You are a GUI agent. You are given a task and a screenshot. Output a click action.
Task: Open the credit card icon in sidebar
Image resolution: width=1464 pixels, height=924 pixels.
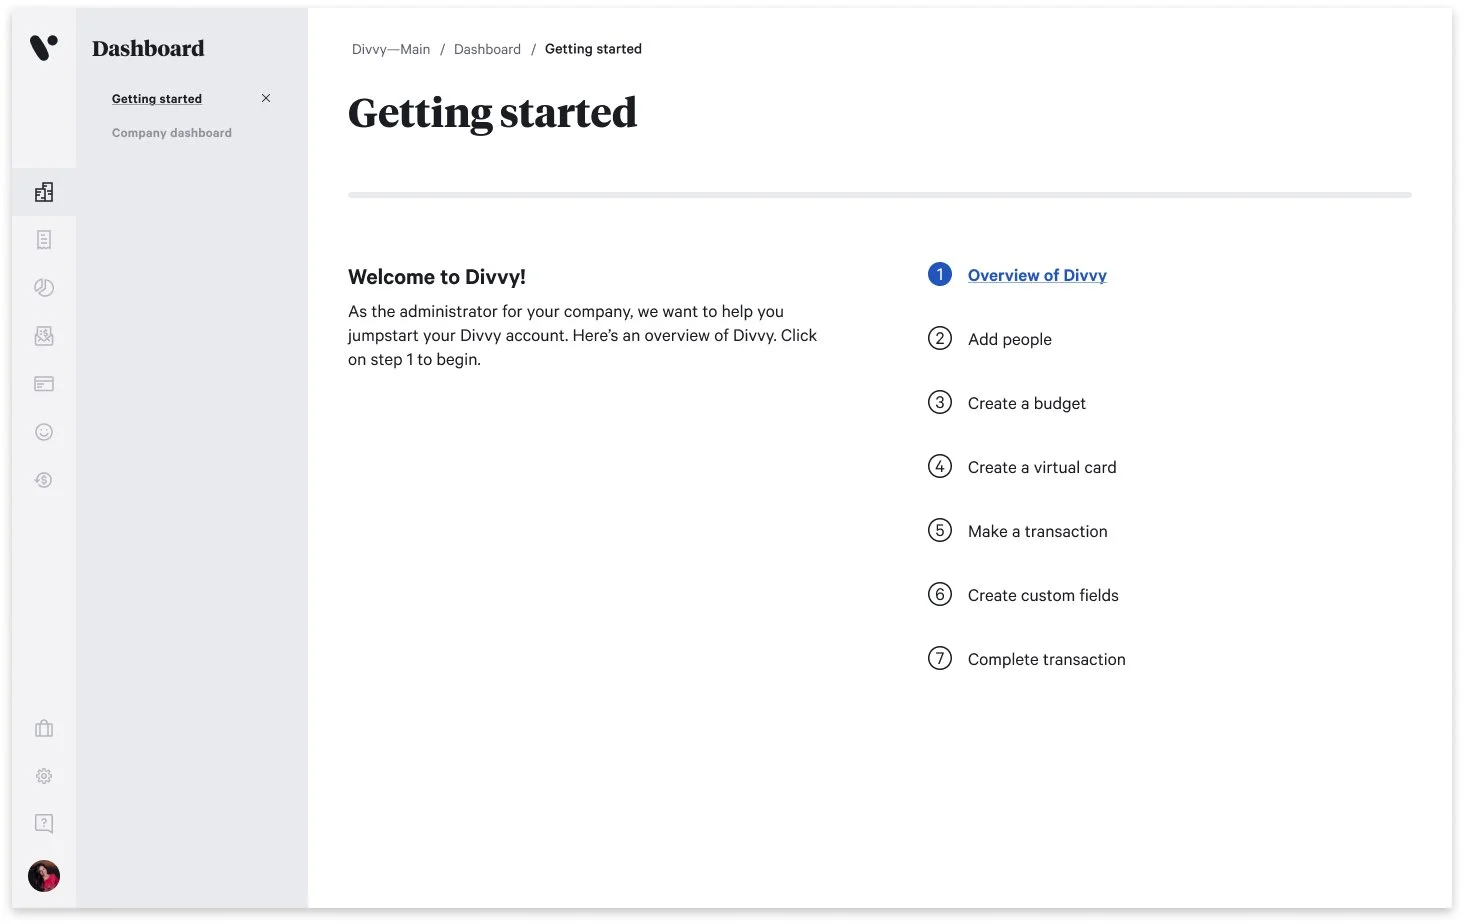44,384
